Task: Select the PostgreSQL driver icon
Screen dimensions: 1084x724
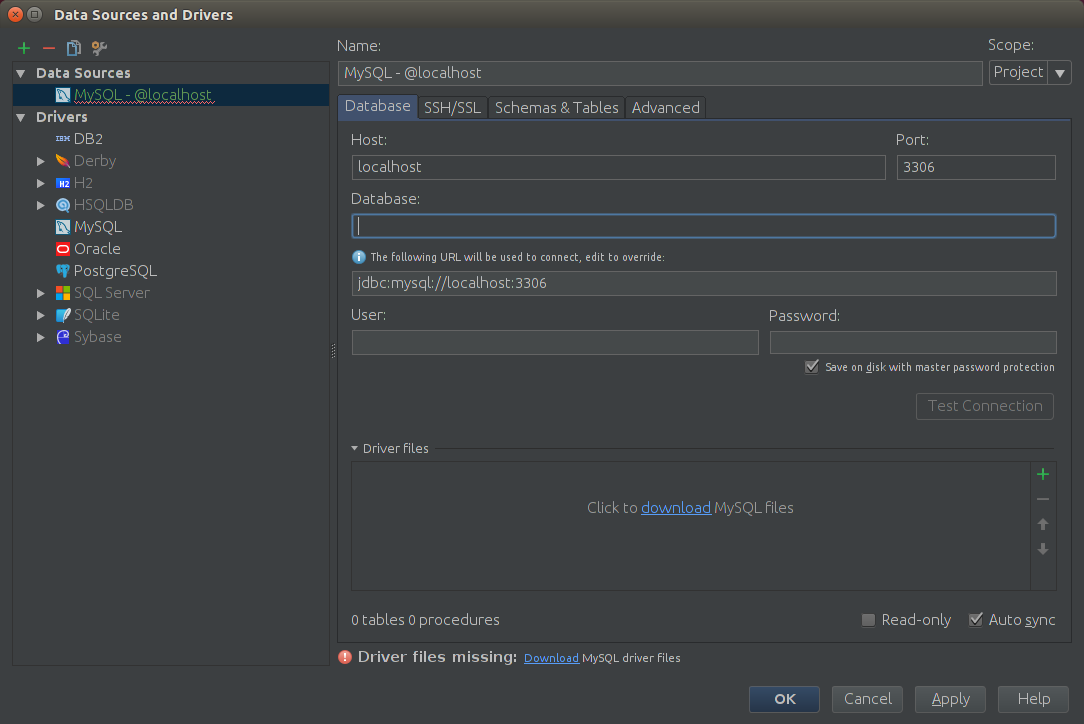Action: (x=63, y=271)
